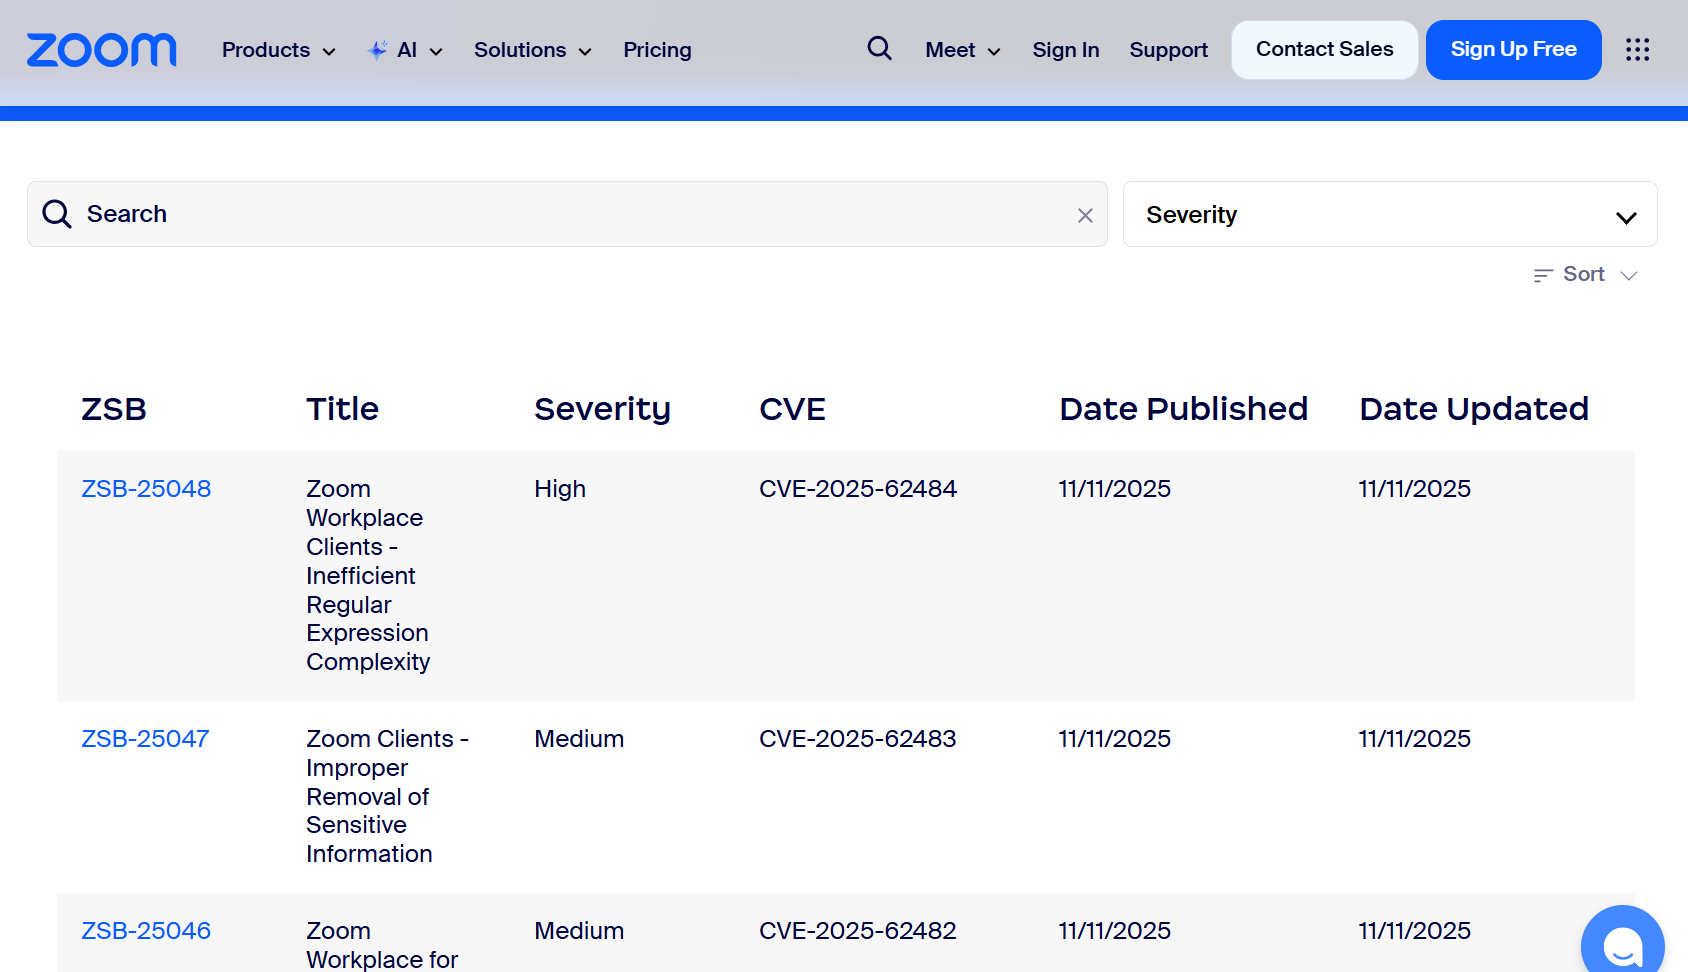Click the Contact Sales button
The height and width of the screenshot is (972, 1688).
[x=1324, y=50]
